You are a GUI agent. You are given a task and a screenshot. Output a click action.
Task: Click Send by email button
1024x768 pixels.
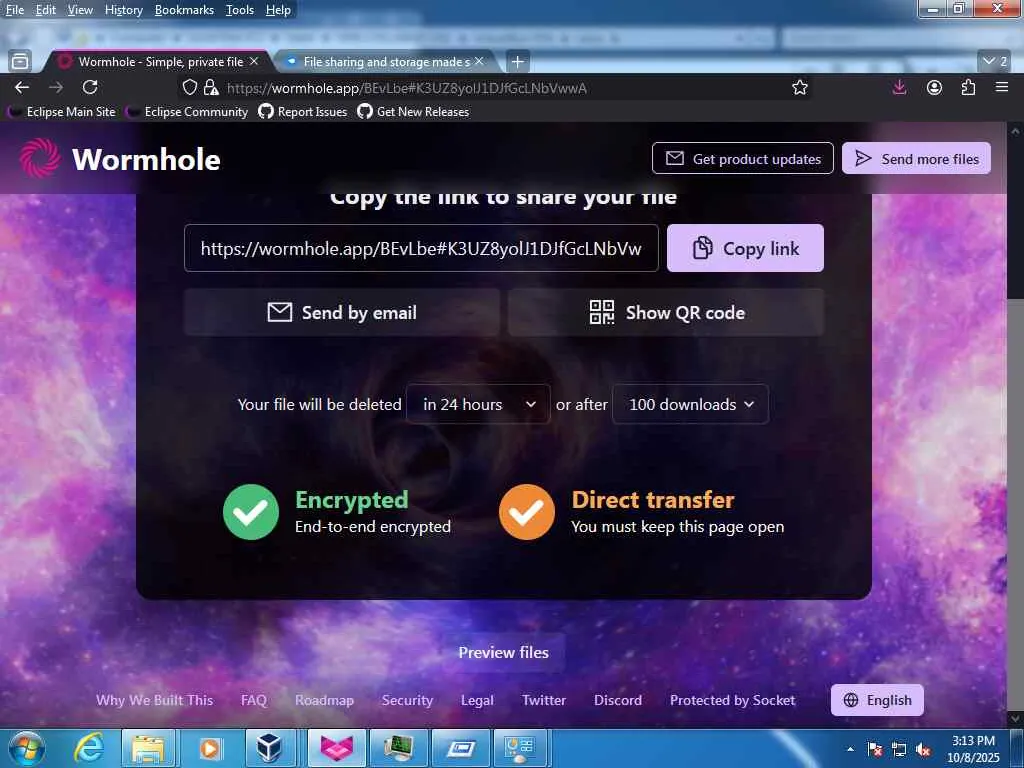342,312
